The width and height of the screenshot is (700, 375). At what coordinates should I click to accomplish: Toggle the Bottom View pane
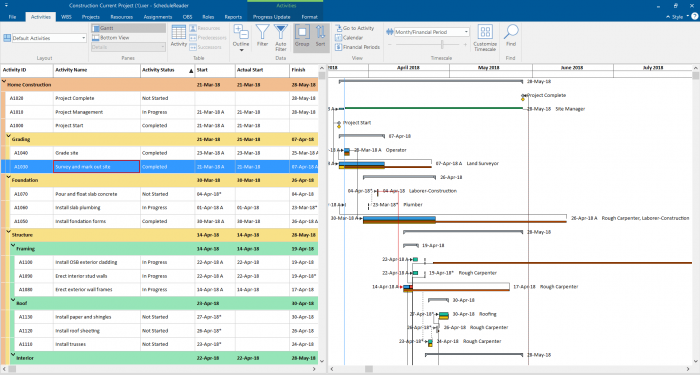(x=128, y=38)
